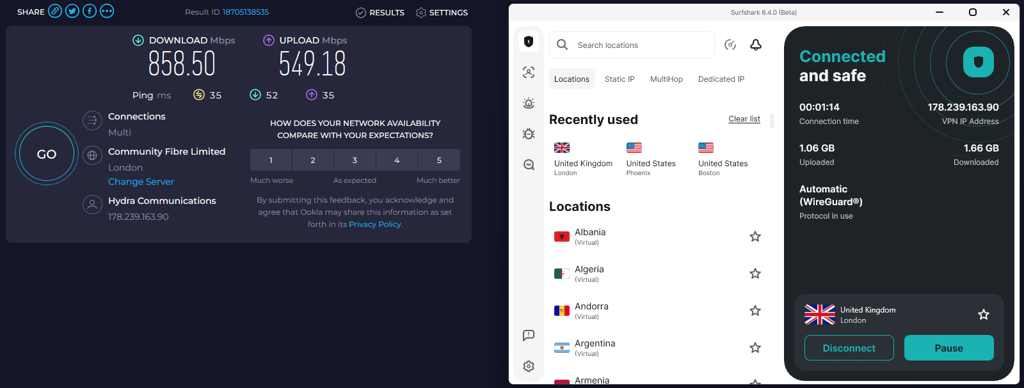Switch to MultiHop tab

666,79
